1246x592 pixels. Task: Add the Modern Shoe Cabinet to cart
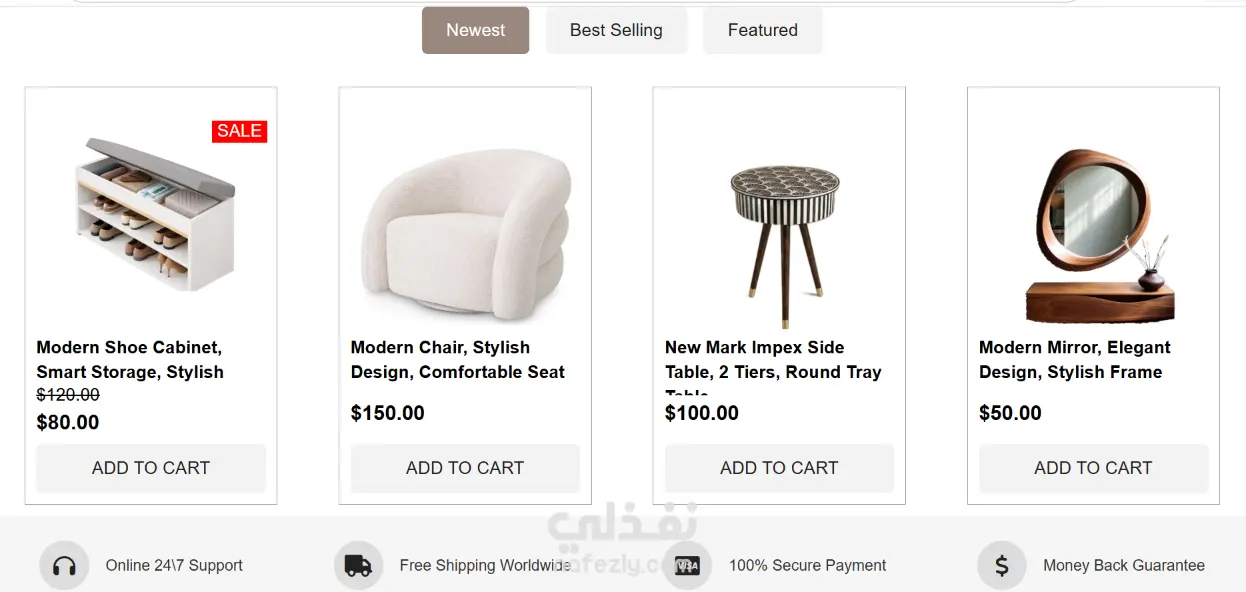click(x=151, y=468)
